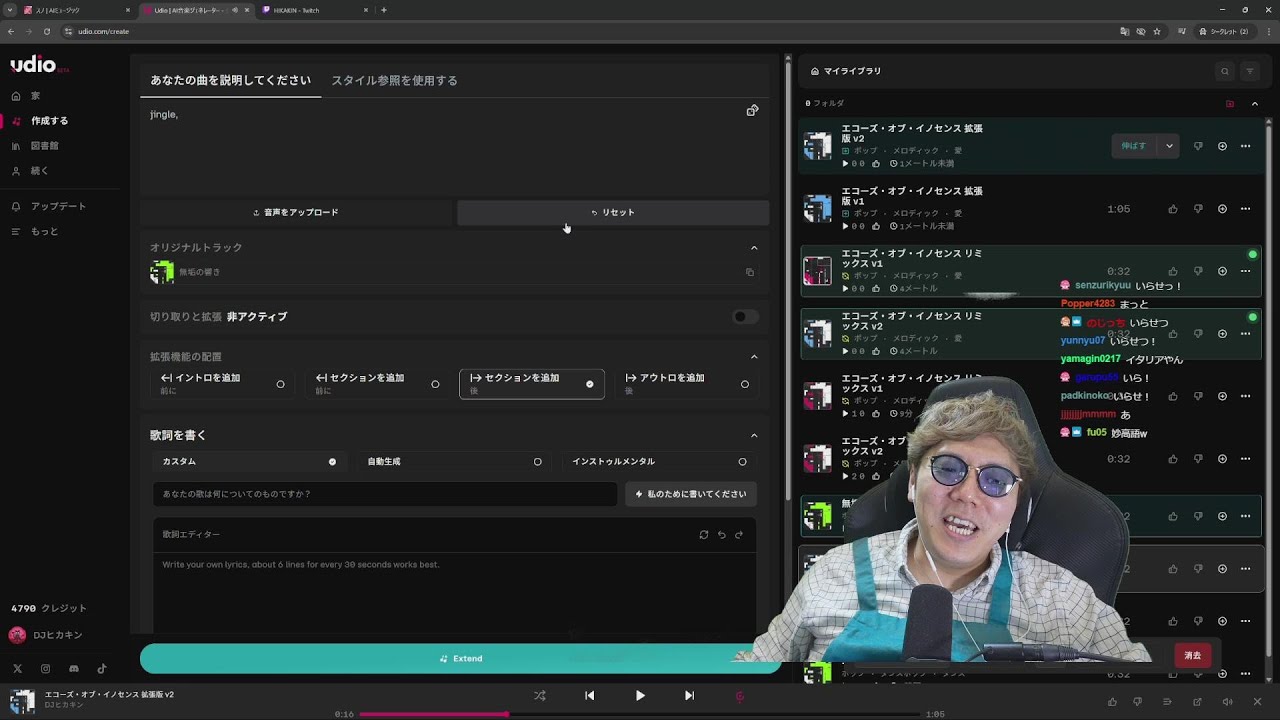Dislike the playing track in player bar
1280x720 pixels.
[x=1137, y=702]
